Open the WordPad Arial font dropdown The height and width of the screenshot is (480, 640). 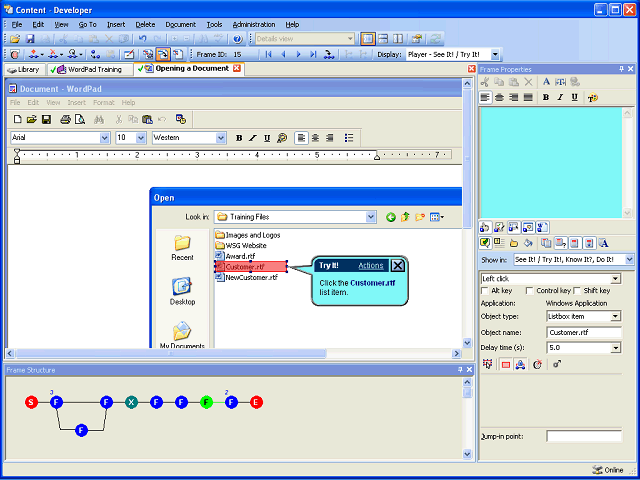[104, 138]
